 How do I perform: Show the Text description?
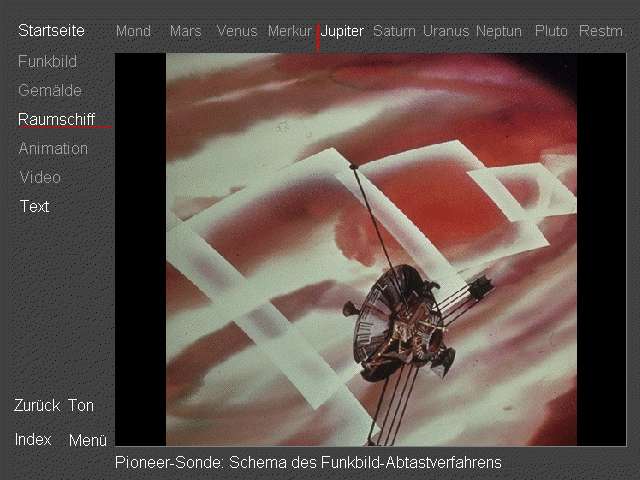34,207
